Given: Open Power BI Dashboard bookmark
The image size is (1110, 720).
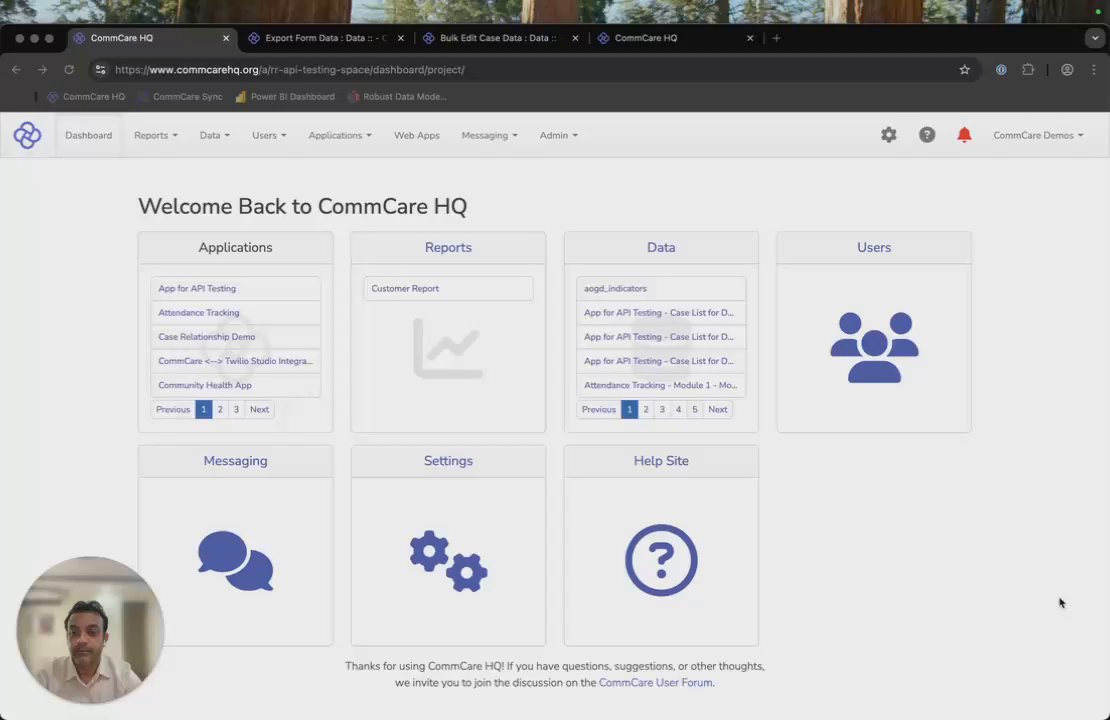Looking at the screenshot, I should [x=285, y=97].
